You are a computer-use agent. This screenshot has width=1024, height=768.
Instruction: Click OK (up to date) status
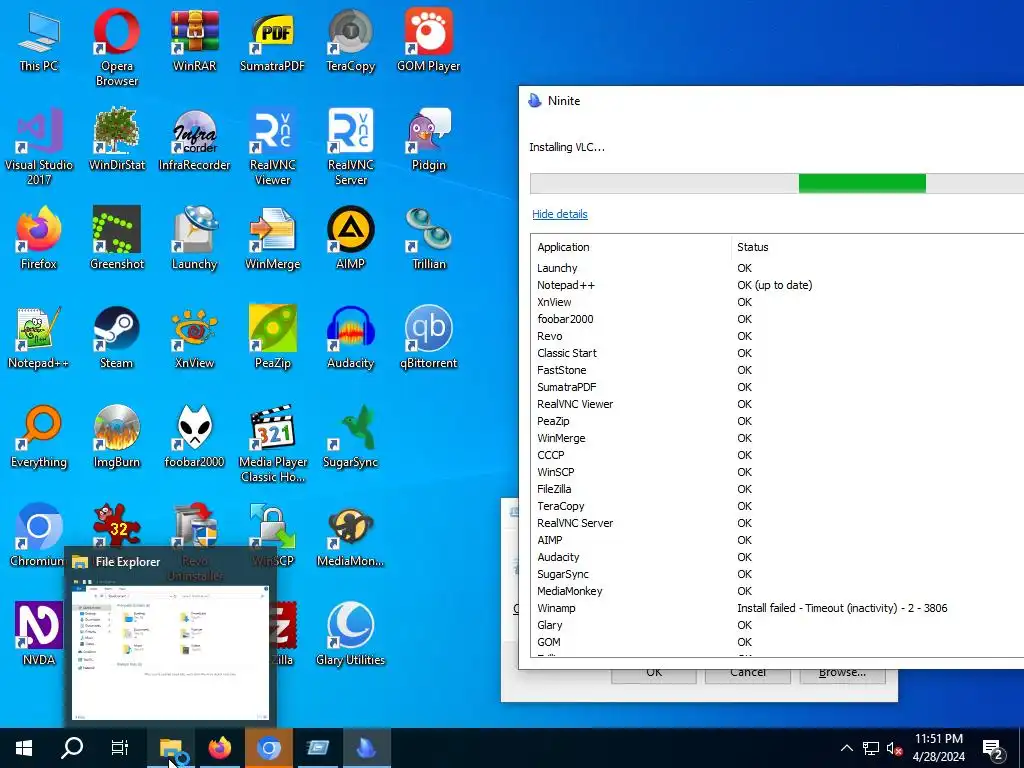click(775, 285)
